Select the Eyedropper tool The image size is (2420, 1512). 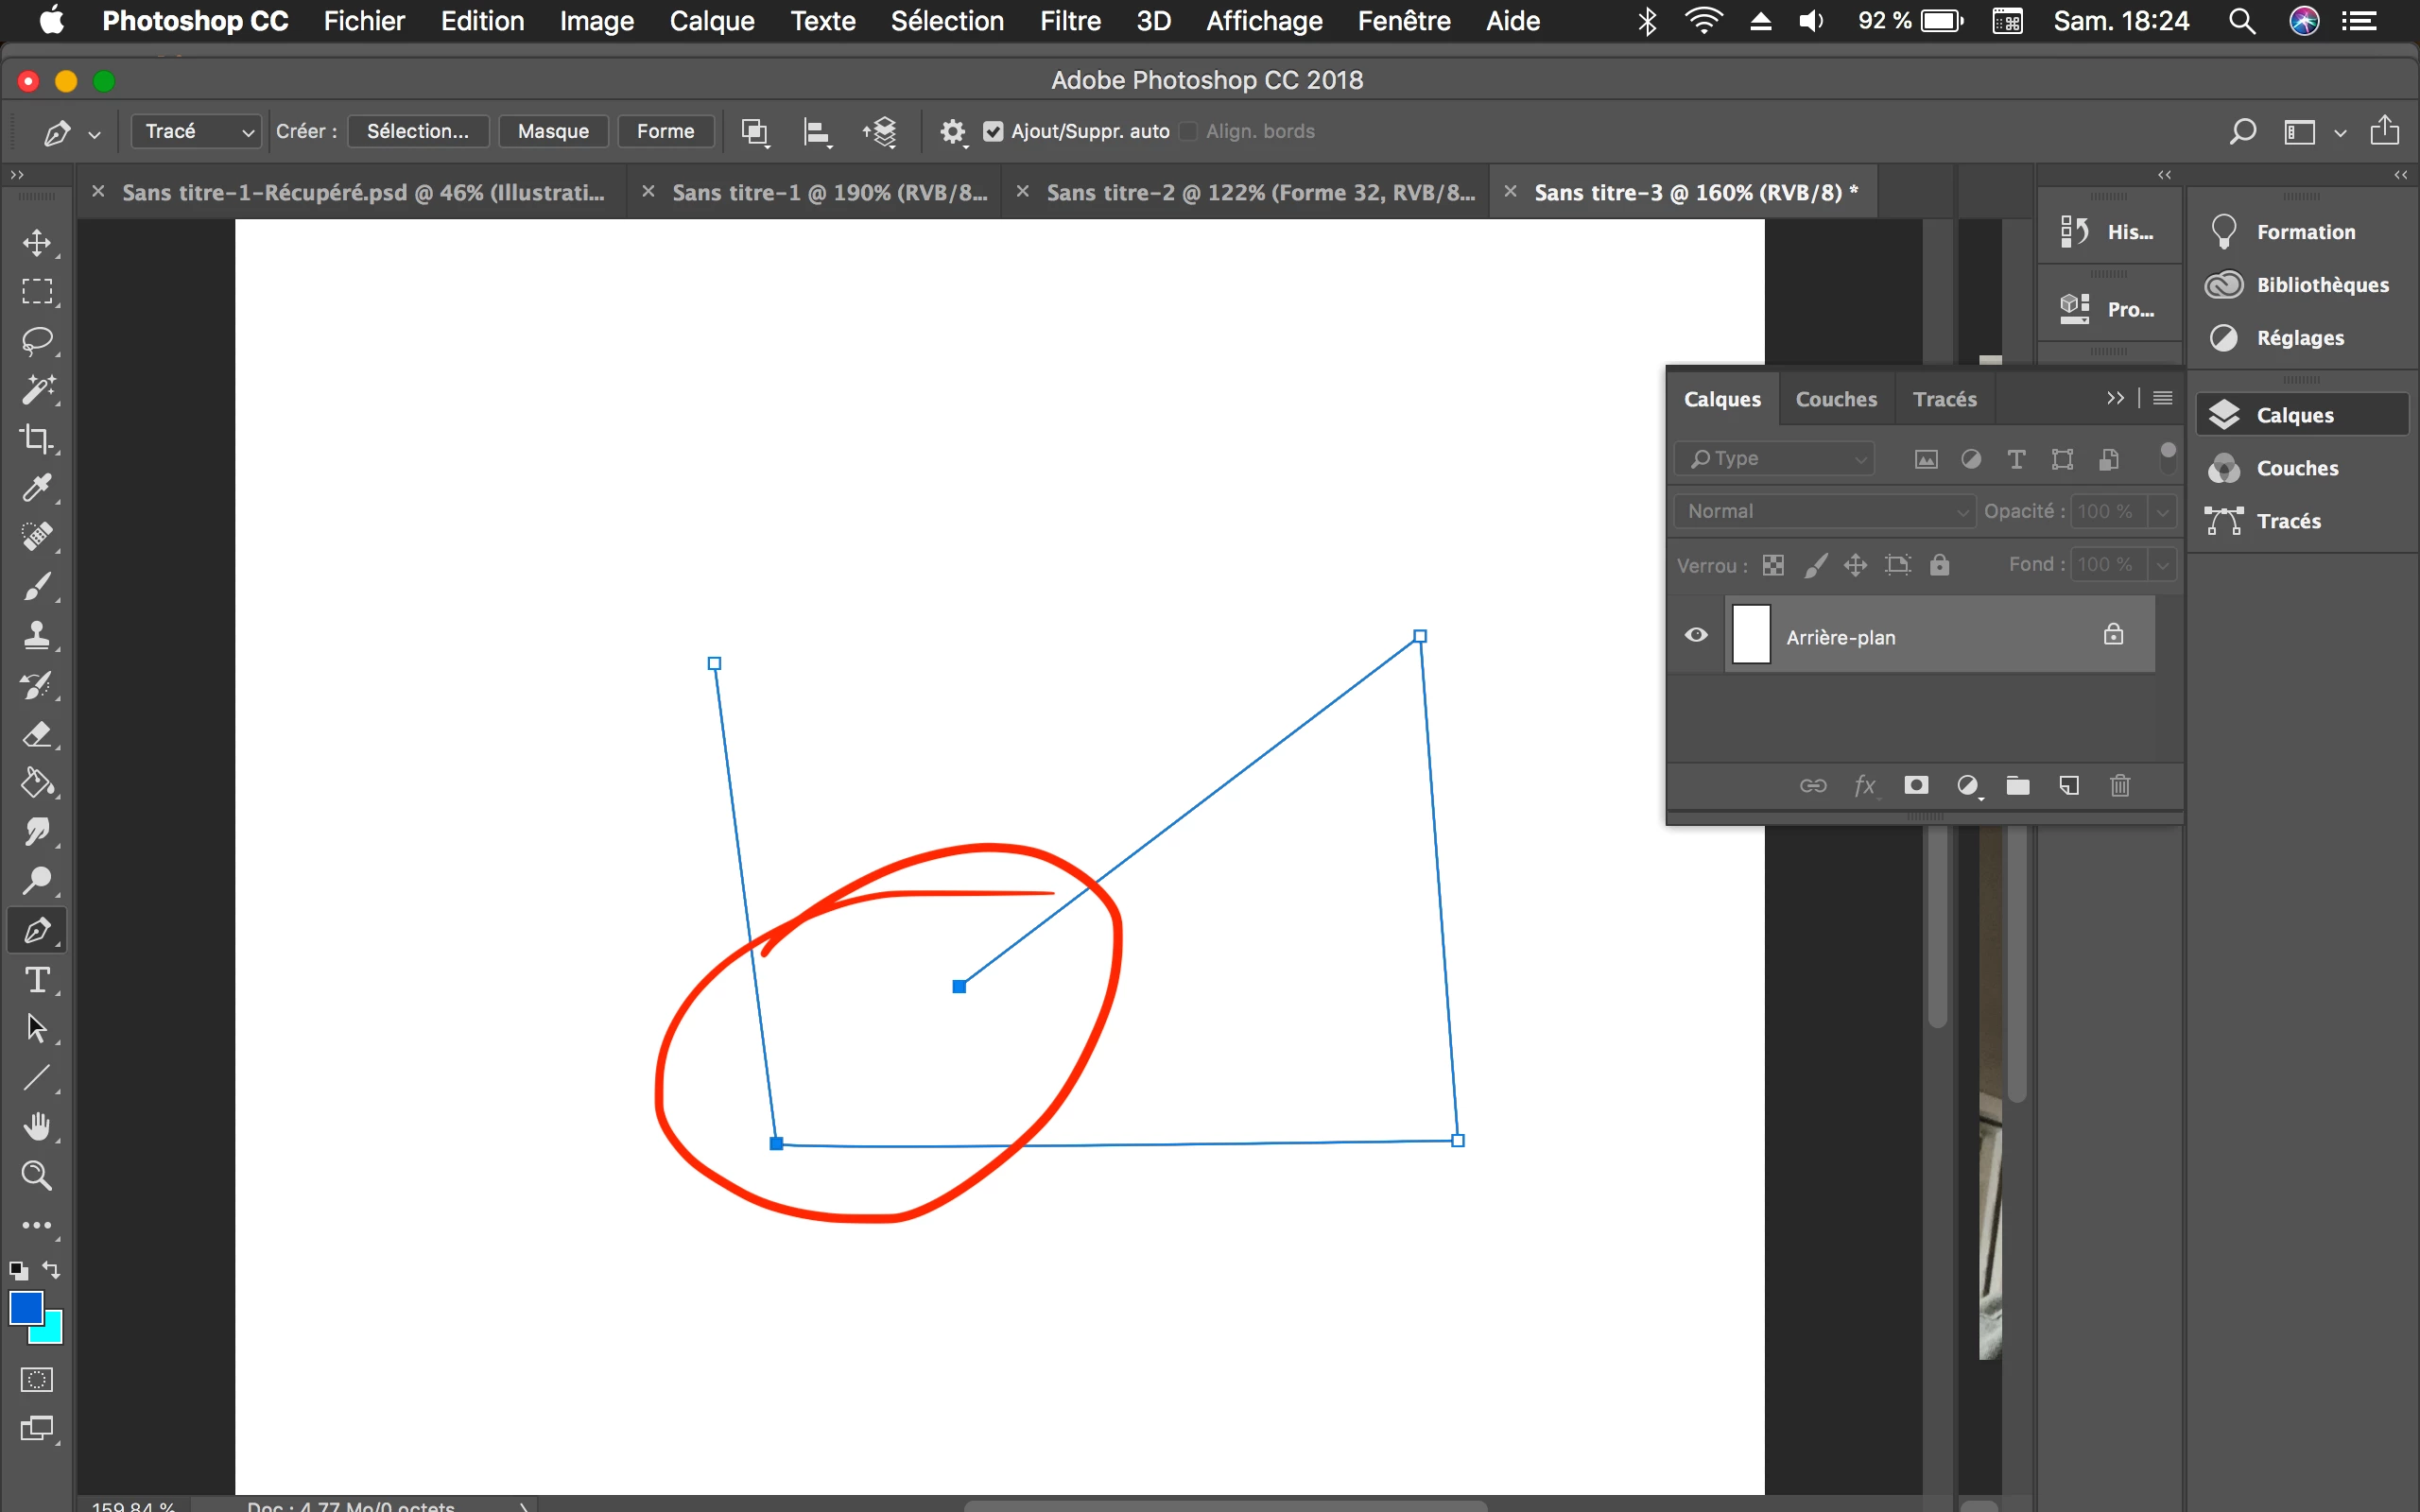[37, 488]
